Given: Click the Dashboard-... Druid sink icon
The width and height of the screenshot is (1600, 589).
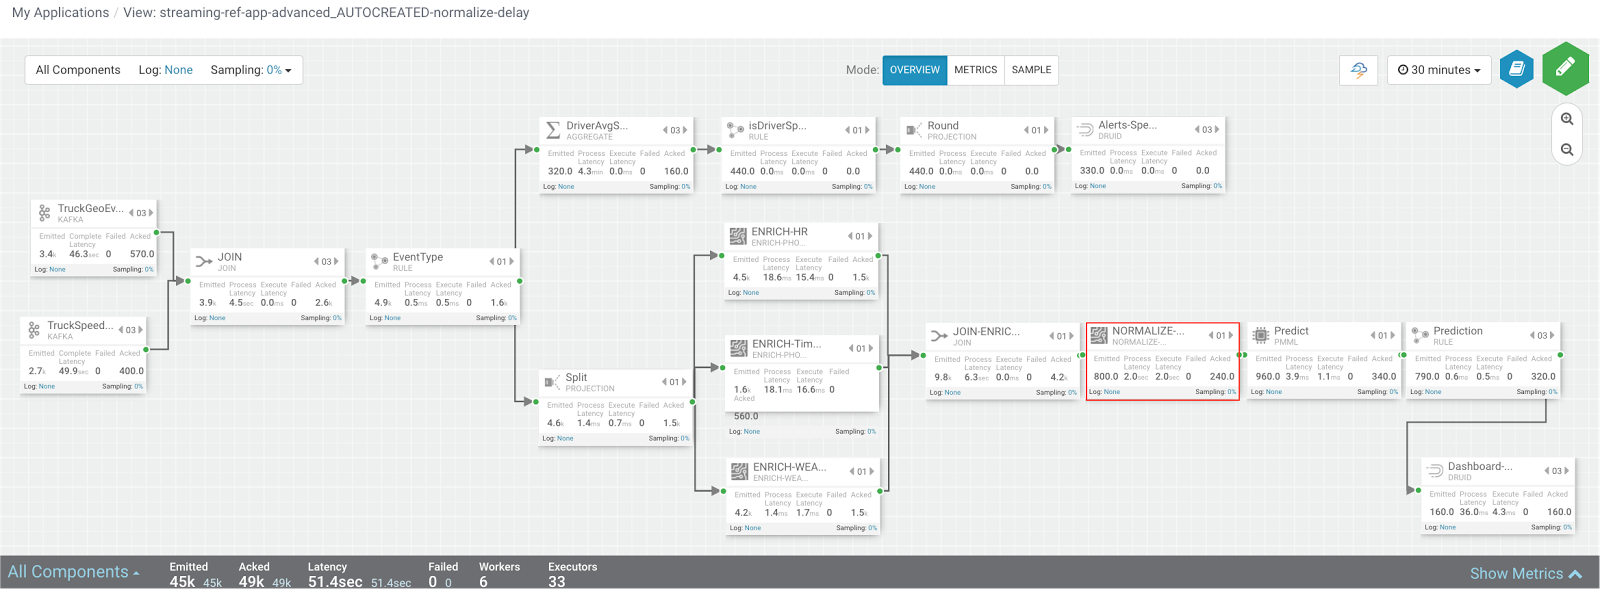Looking at the screenshot, I should point(1435,471).
